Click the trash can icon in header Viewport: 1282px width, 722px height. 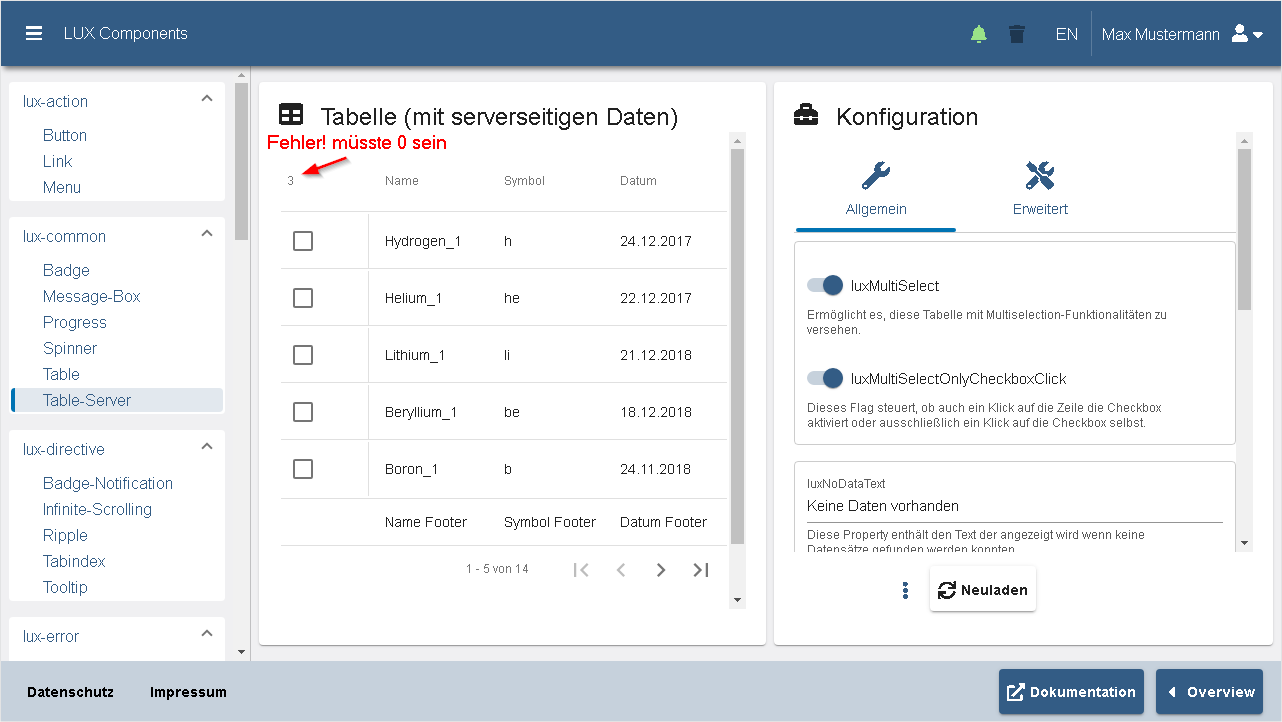point(1017,33)
